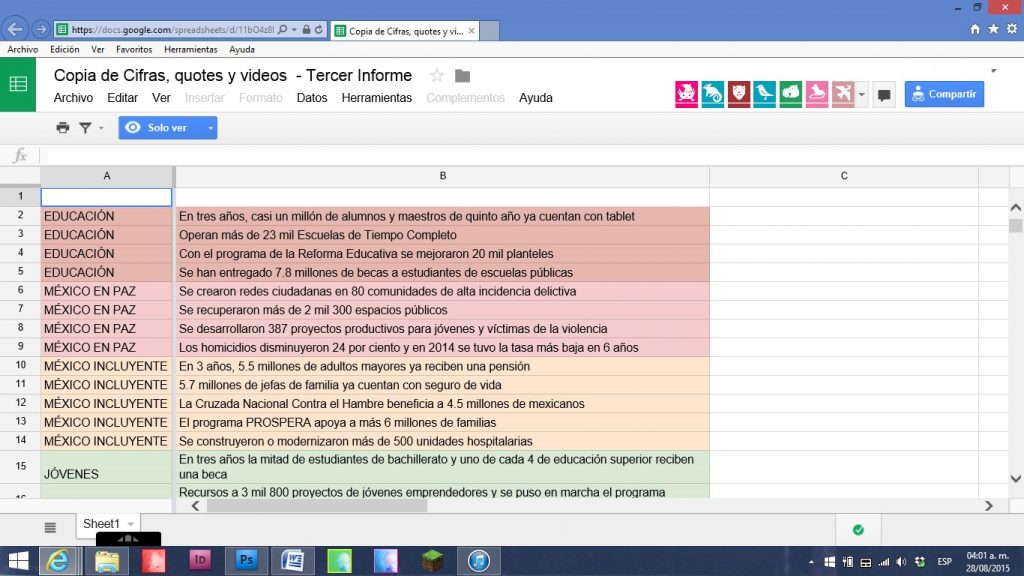Click the filter funnel icon
This screenshot has width=1024, height=576.
coord(85,128)
